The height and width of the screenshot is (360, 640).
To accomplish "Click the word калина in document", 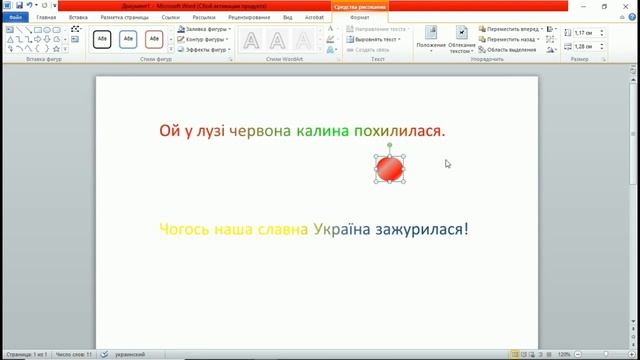I will tap(322, 131).
